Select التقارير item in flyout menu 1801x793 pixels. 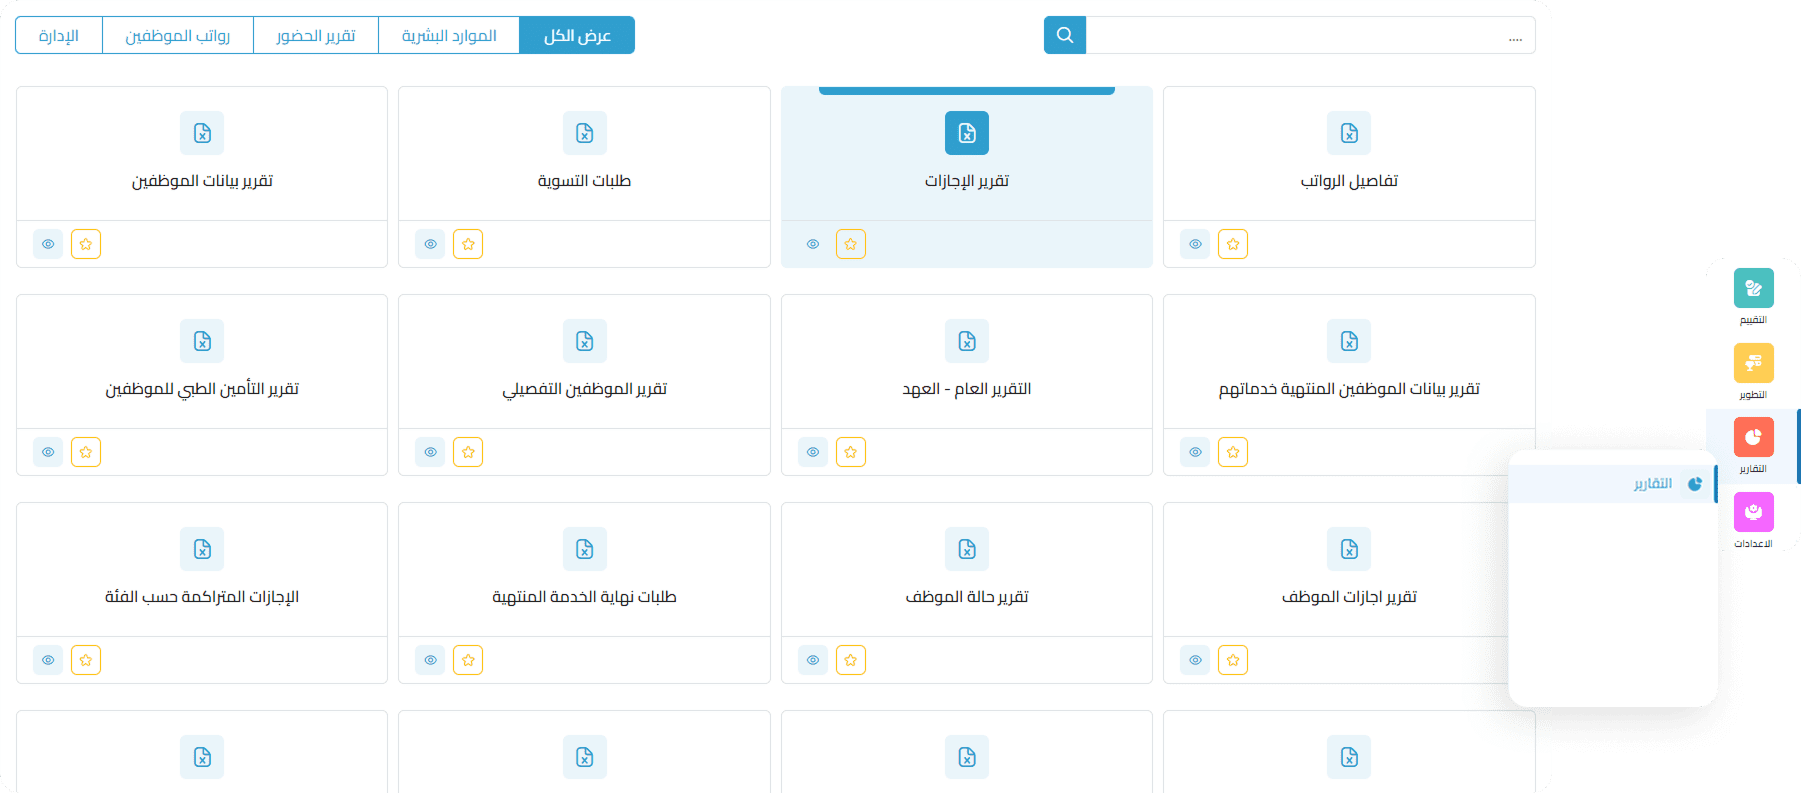coord(1652,484)
